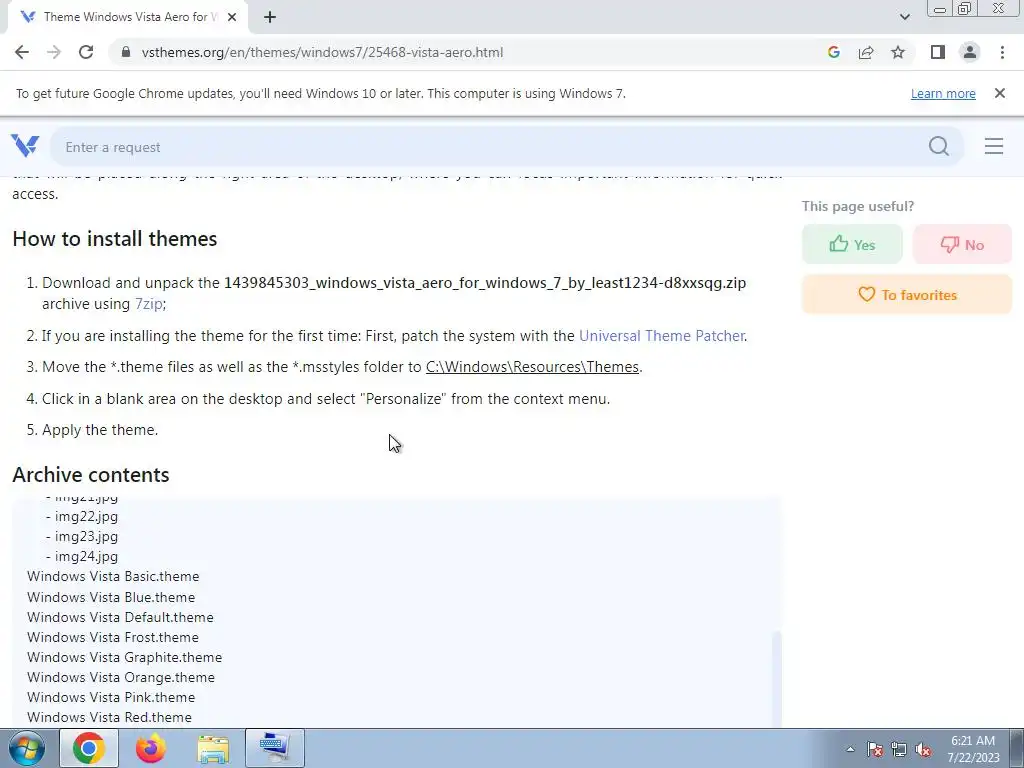Bookmark this page with the star icon
Image resolution: width=1024 pixels, height=768 pixels.
pos(898,52)
